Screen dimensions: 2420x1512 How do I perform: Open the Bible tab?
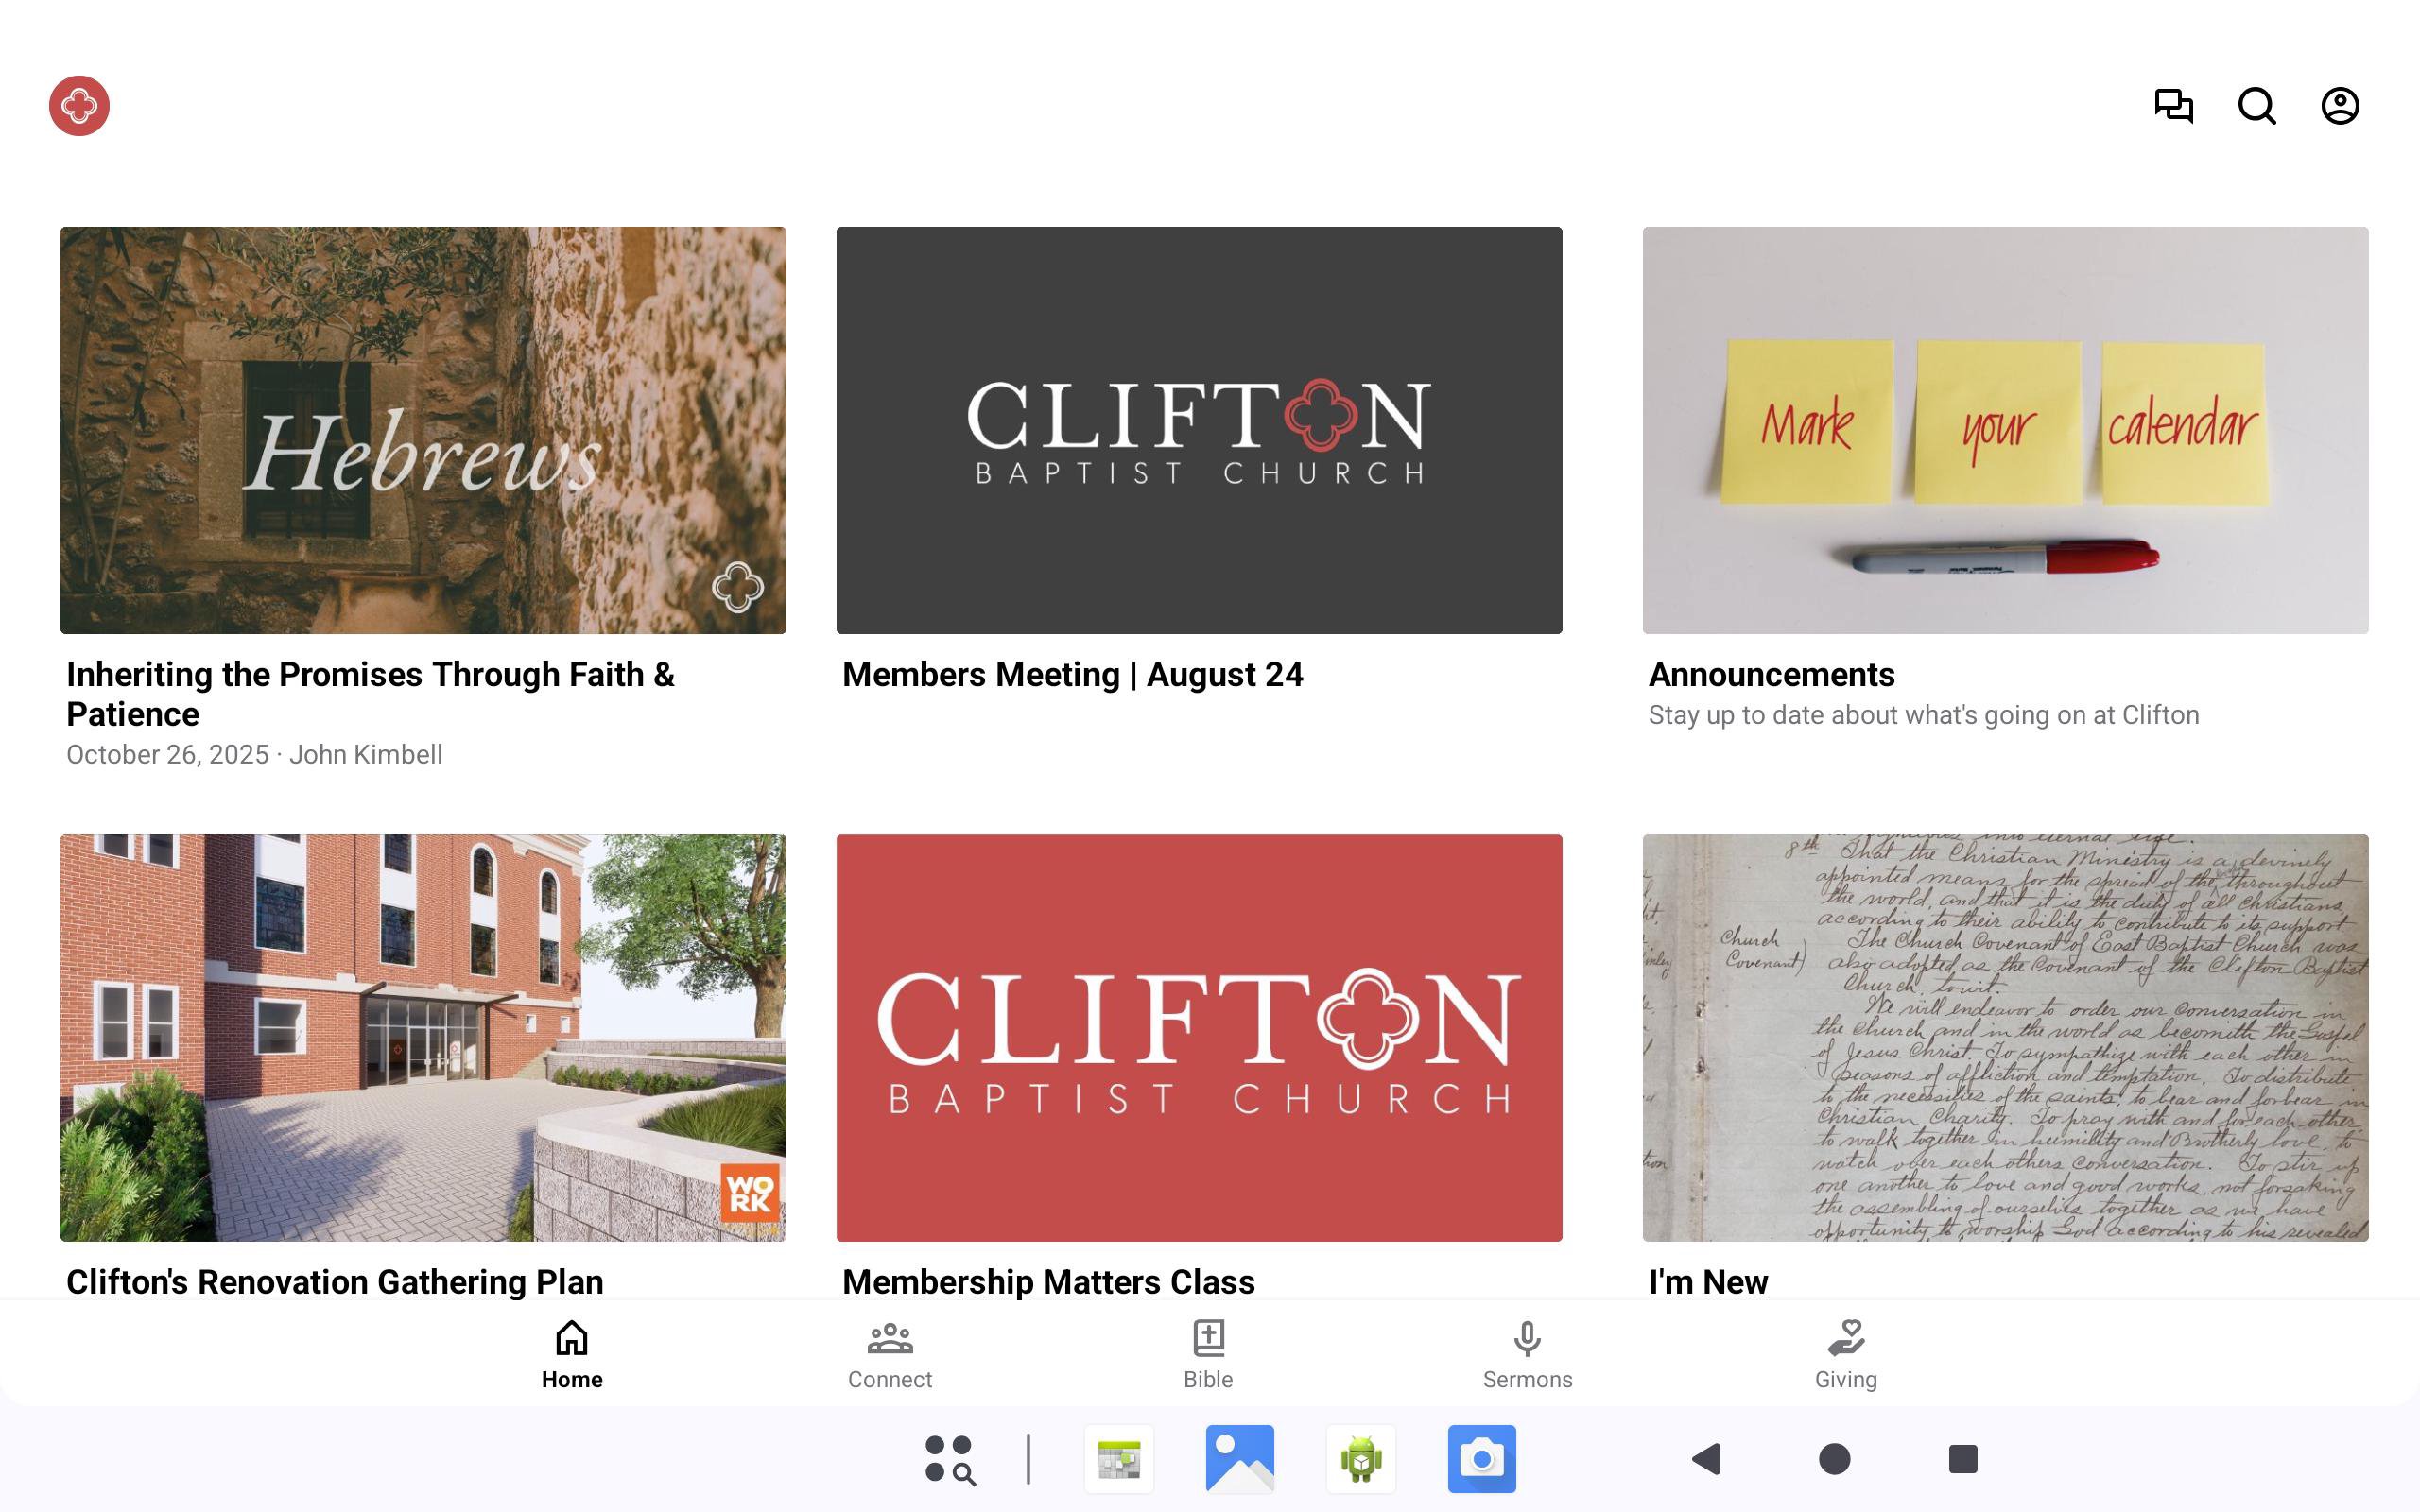(x=1208, y=1354)
